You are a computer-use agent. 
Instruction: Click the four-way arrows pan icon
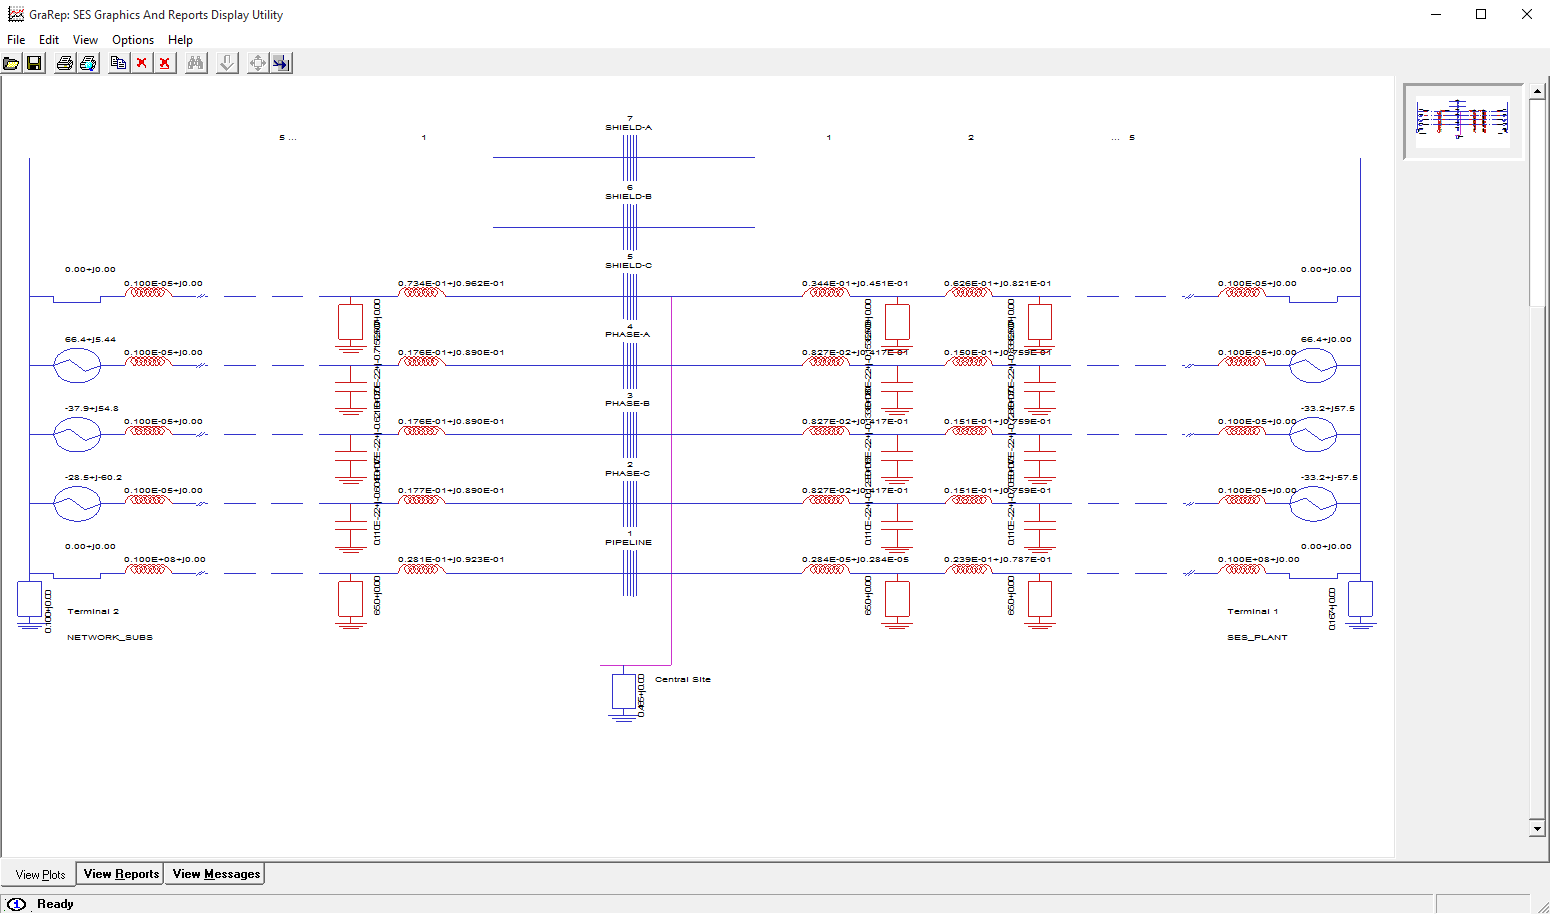pos(258,63)
